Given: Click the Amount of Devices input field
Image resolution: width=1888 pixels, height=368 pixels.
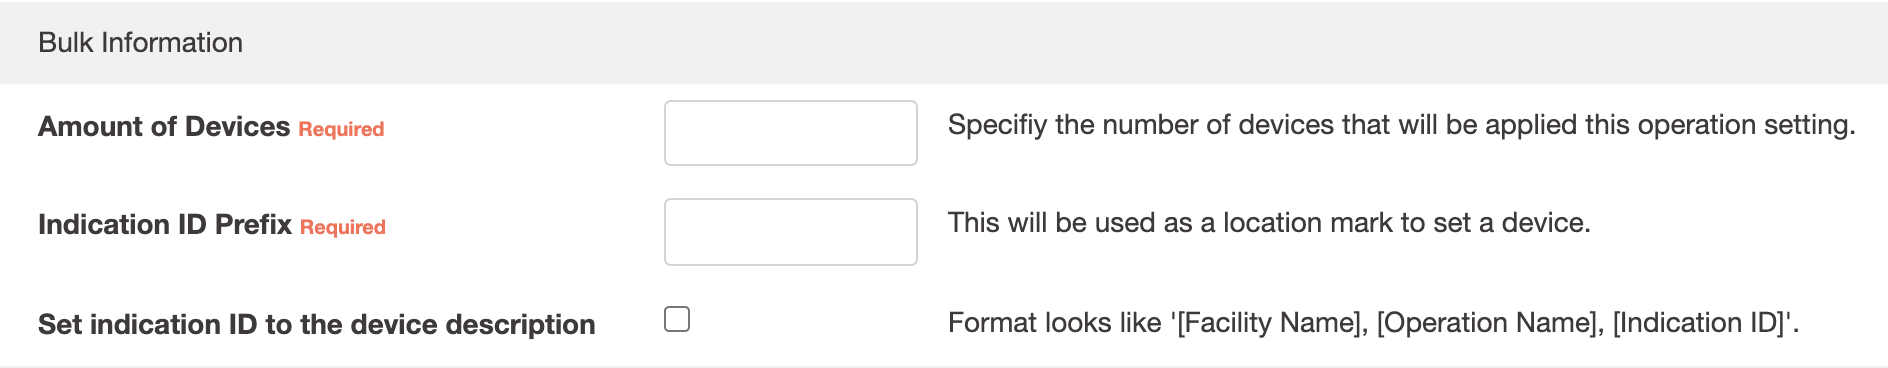Looking at the screenshot, I should [790, 133].
